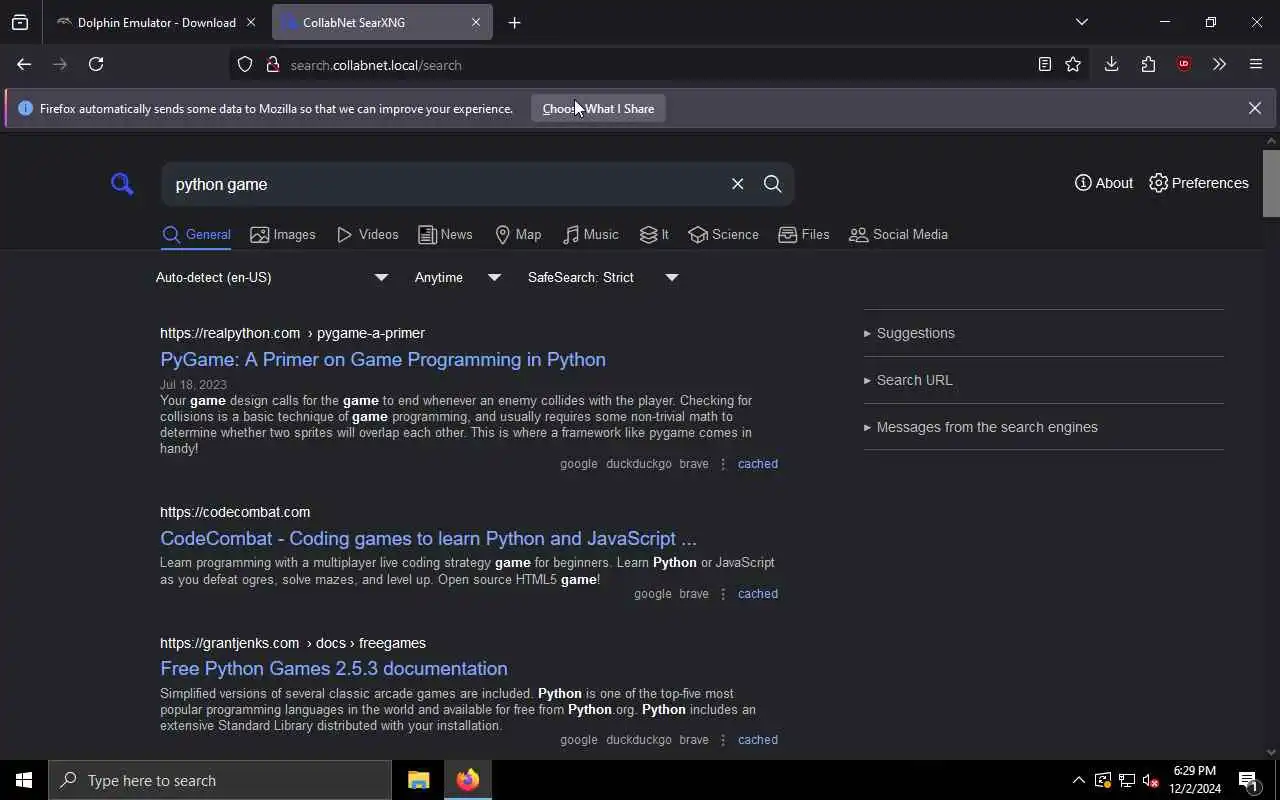This screenshot has width=1280, height=800.
Task: Open File Explorer from taskbar
Action: 418,780
